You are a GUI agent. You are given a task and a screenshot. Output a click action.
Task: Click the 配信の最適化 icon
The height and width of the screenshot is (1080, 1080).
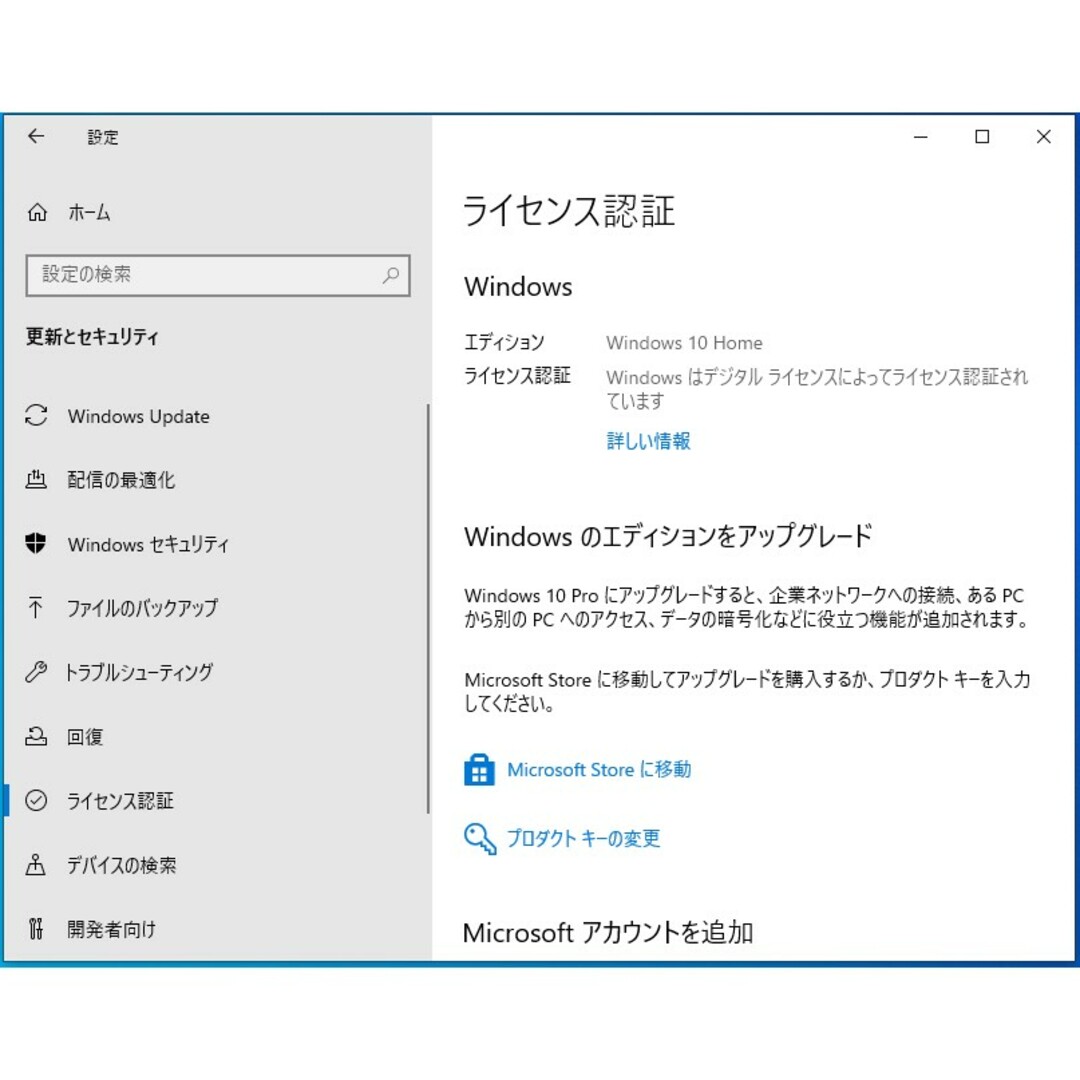[x=36, y=479]
